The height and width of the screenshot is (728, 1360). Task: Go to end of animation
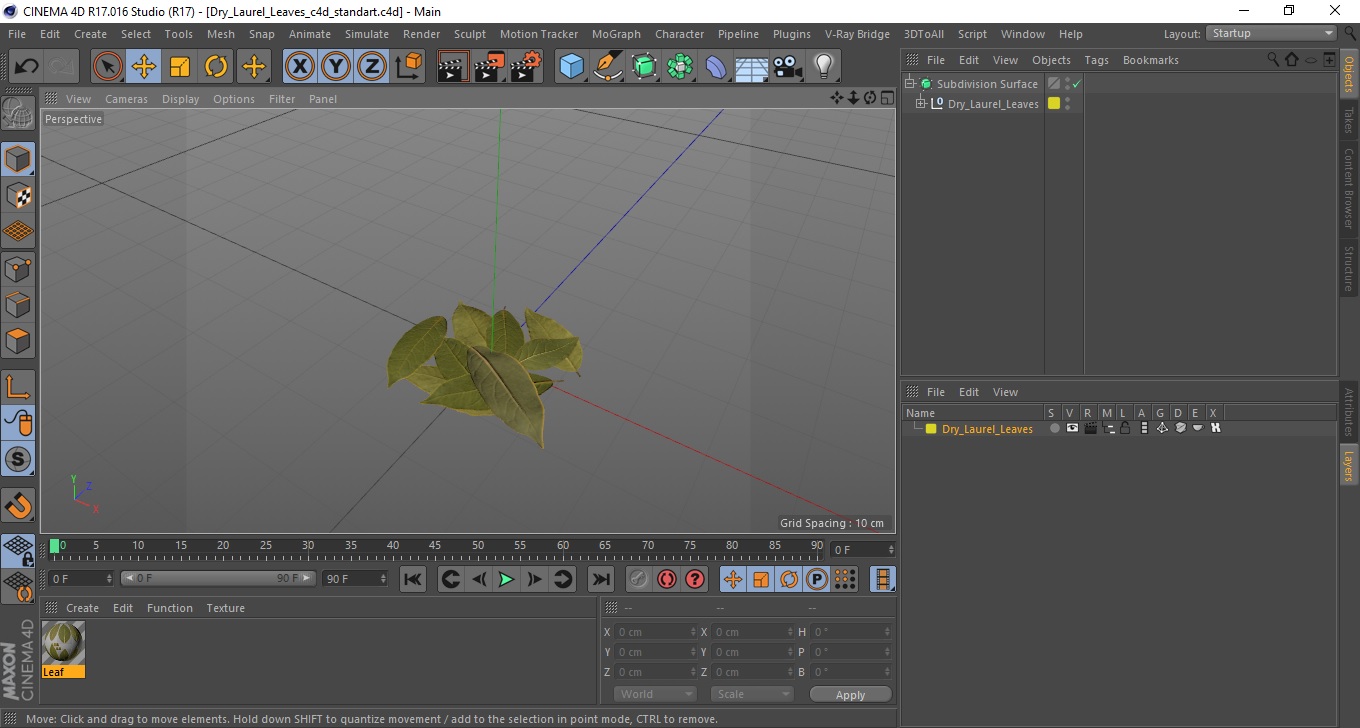600,579
